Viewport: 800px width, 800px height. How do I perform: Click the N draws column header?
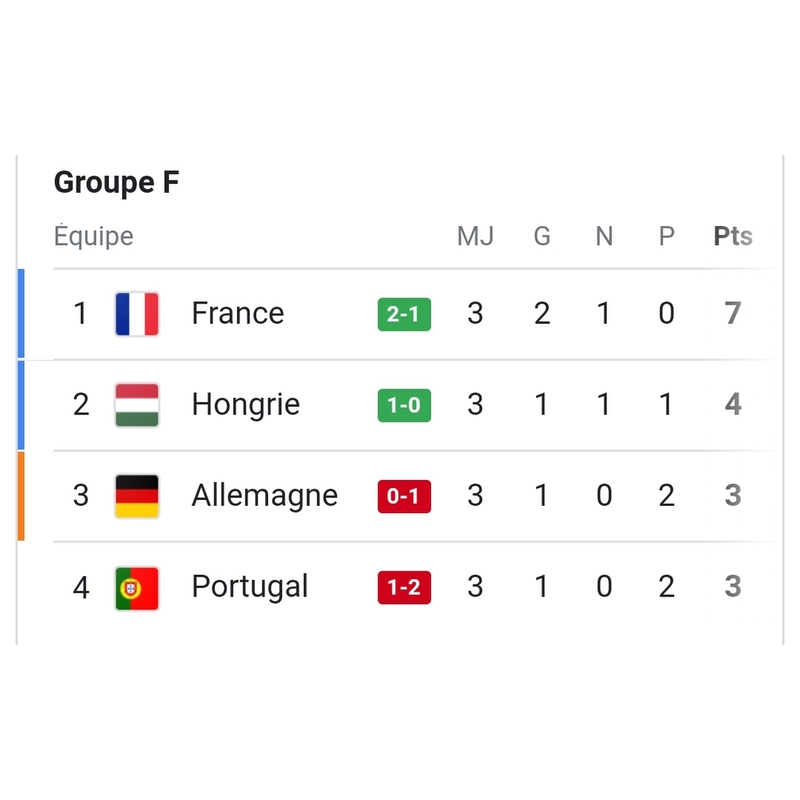click(x=604, y=237)
